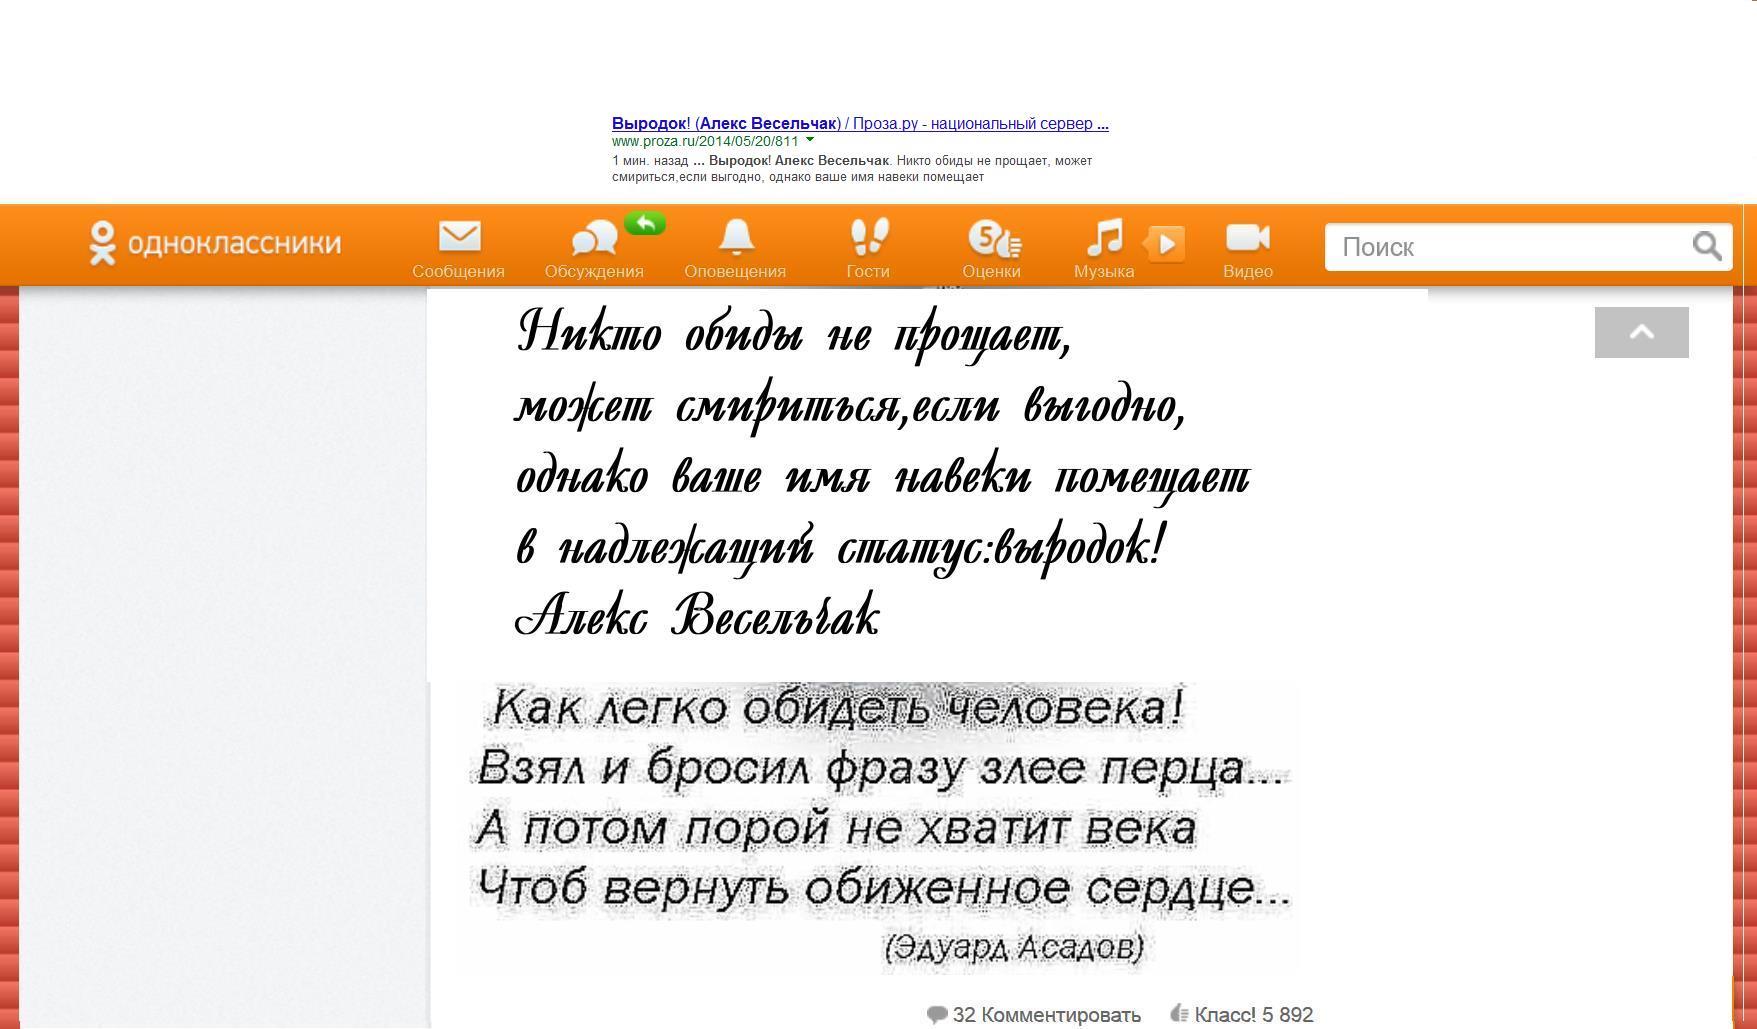Image resolution: width=1757 pixels, height=1029 pixels.
Task: Open Музыка note icon
Action: [x=1105, y=238]
